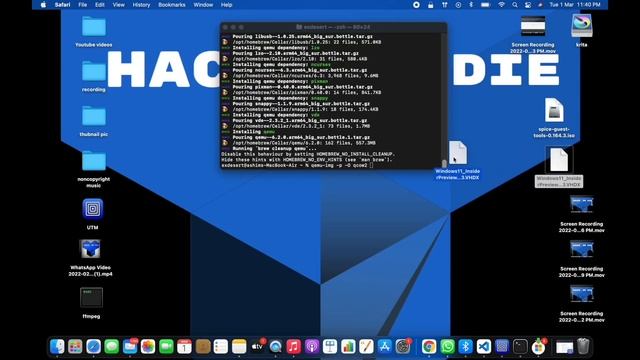Open Spotlight search in menu bar

point(515,5)
